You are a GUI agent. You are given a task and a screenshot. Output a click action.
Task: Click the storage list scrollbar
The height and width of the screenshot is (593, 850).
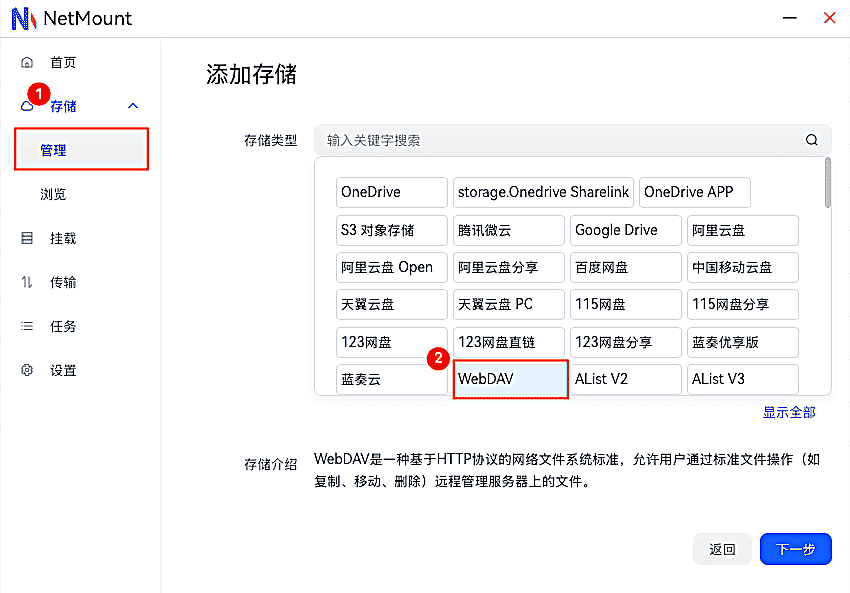(827, 183)
